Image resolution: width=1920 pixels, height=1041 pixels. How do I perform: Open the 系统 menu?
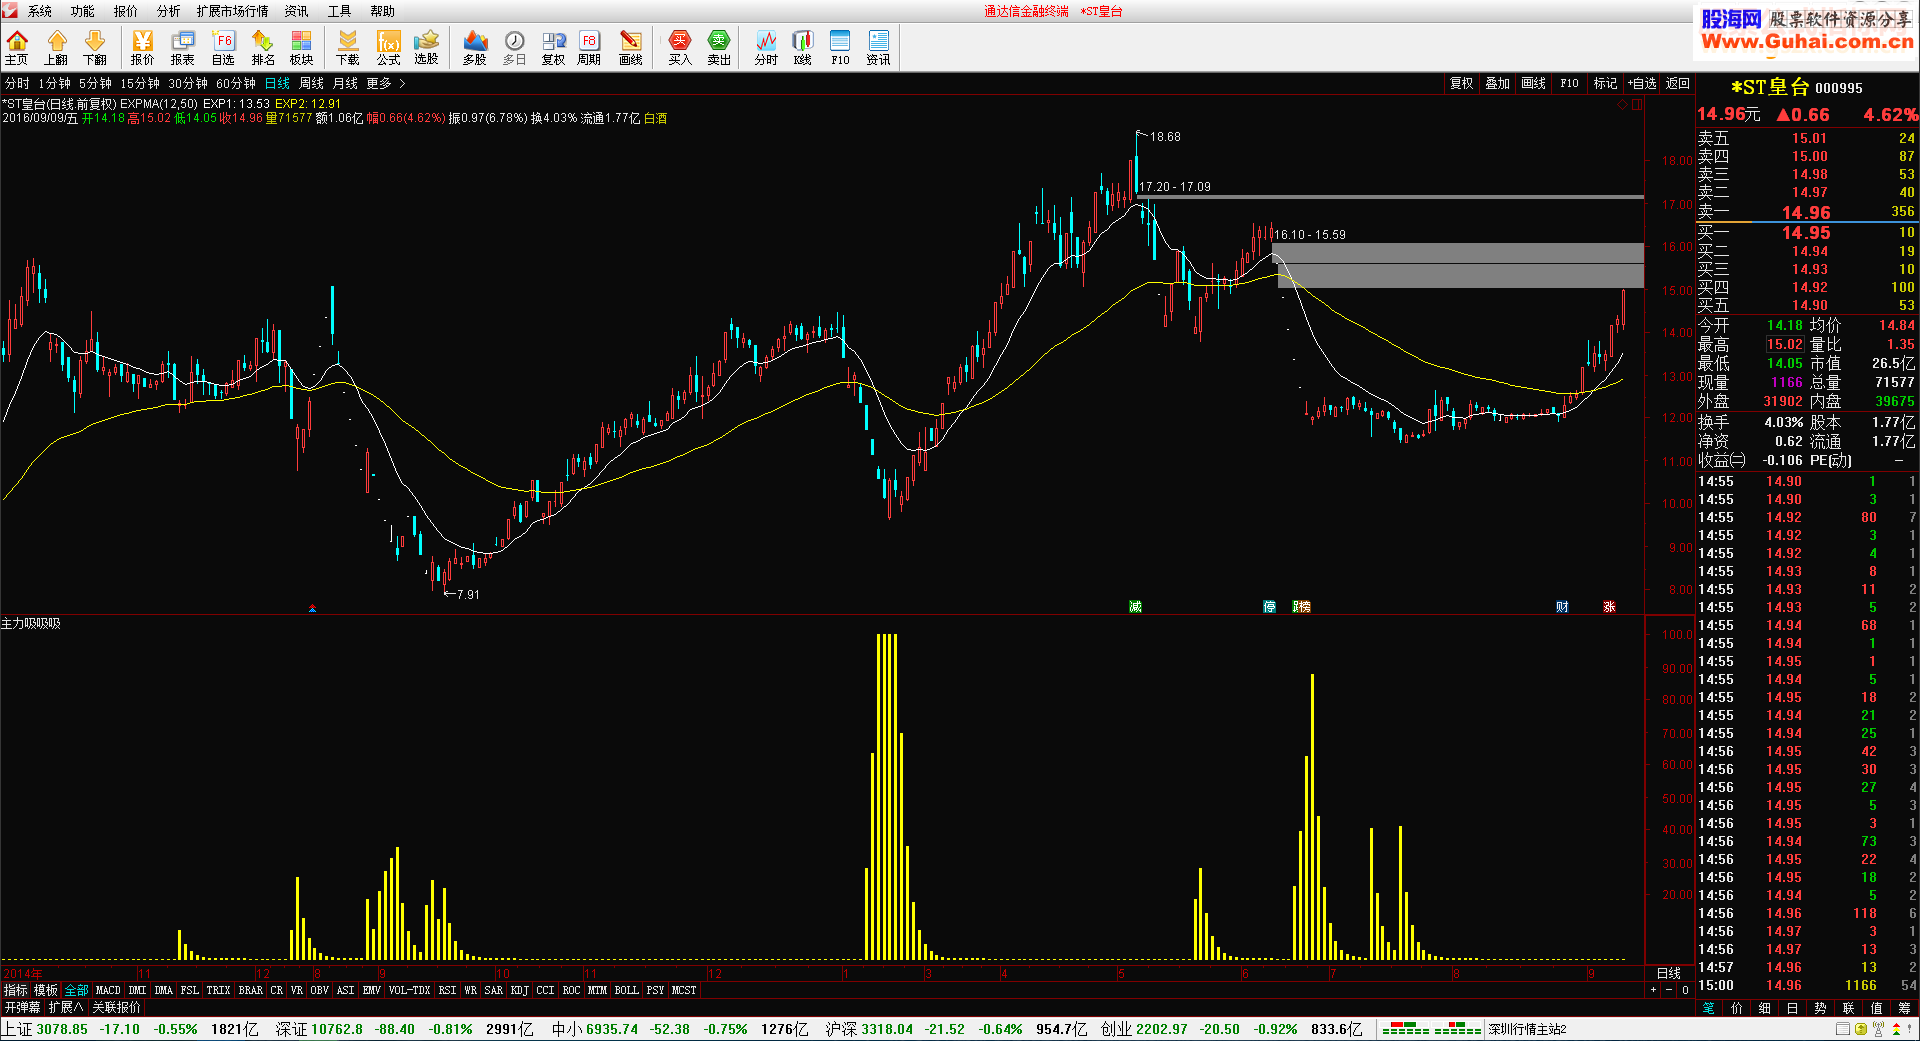40,11
